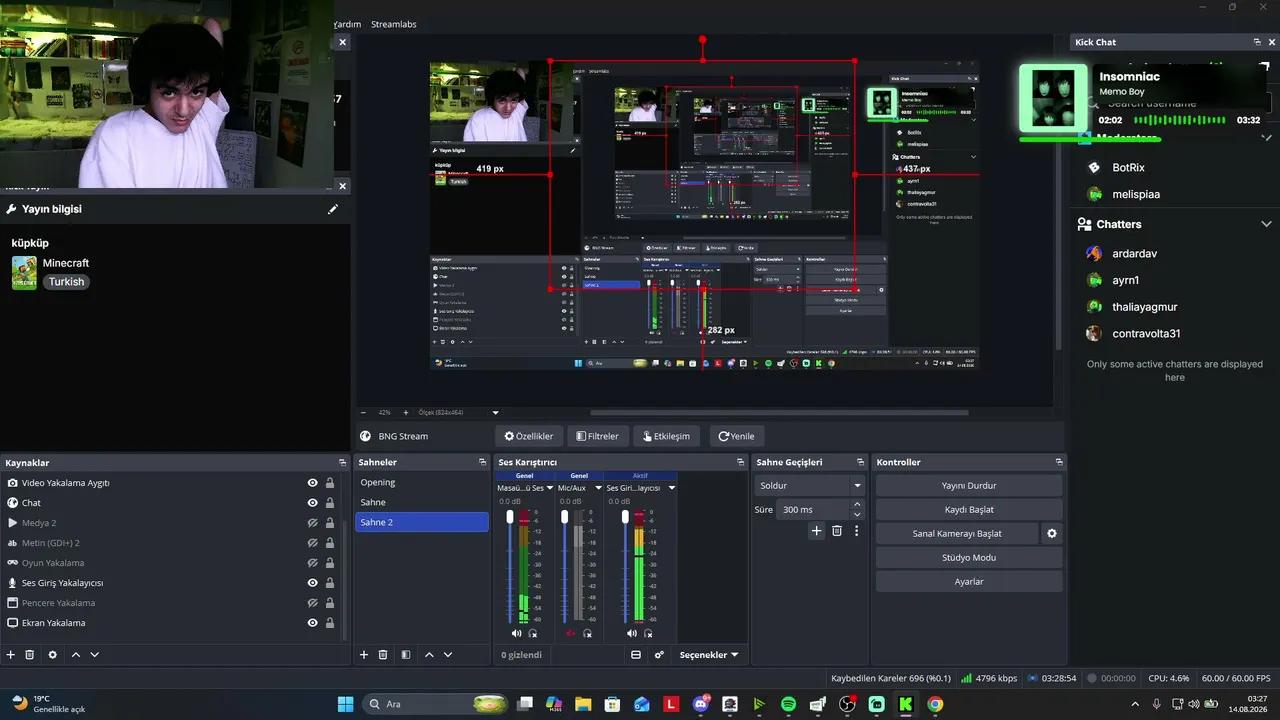Hide the Ekran Yakalama source
The image size is (1280, 720).
pos(313,623)
